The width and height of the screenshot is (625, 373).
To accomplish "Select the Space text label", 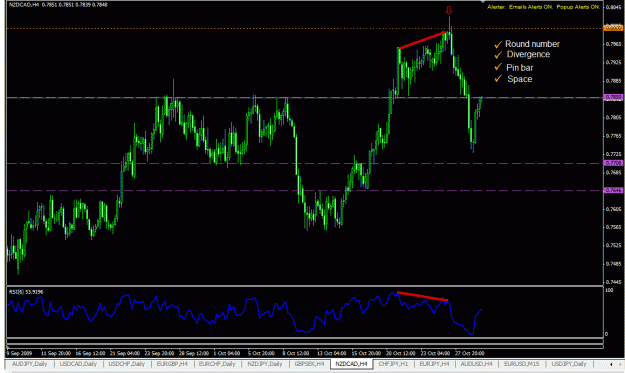I will click(519, 79).
